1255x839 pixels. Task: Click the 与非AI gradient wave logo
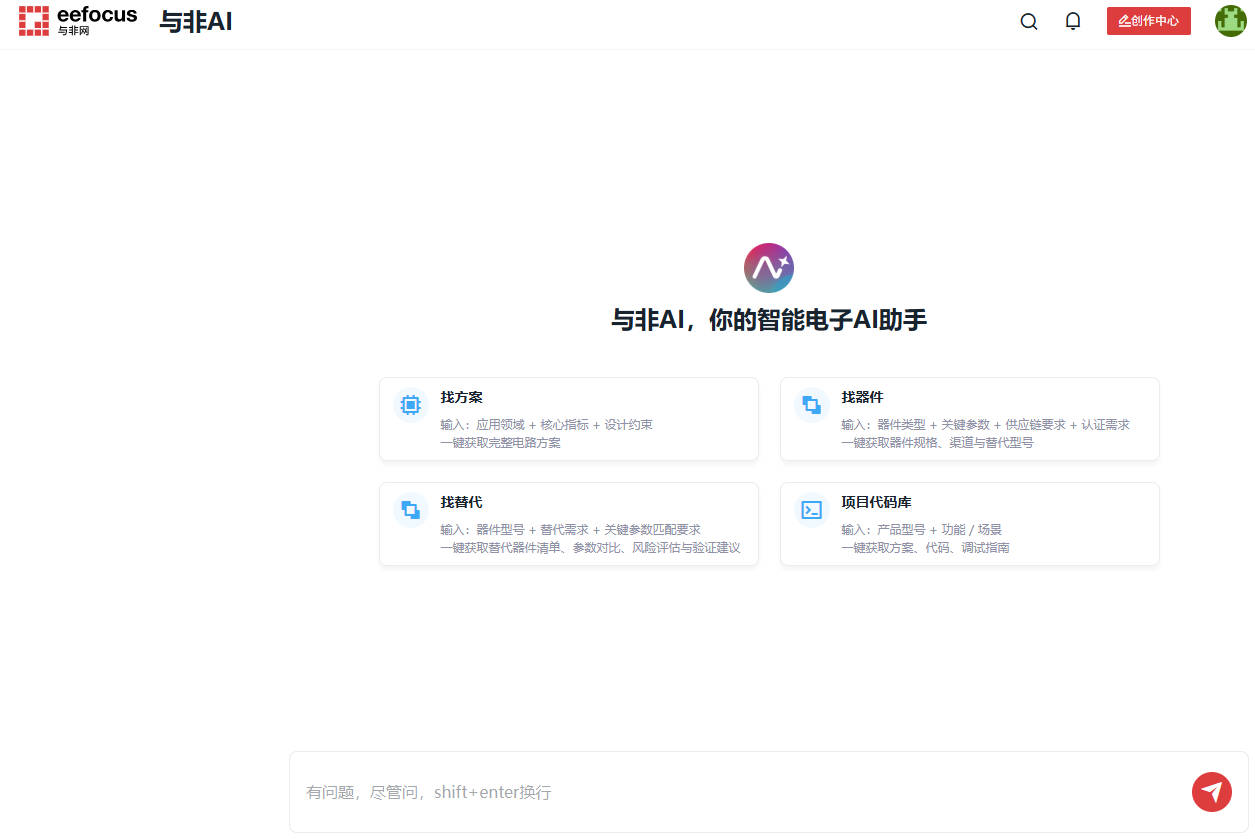pyautogui.click(x=768, y=268)
